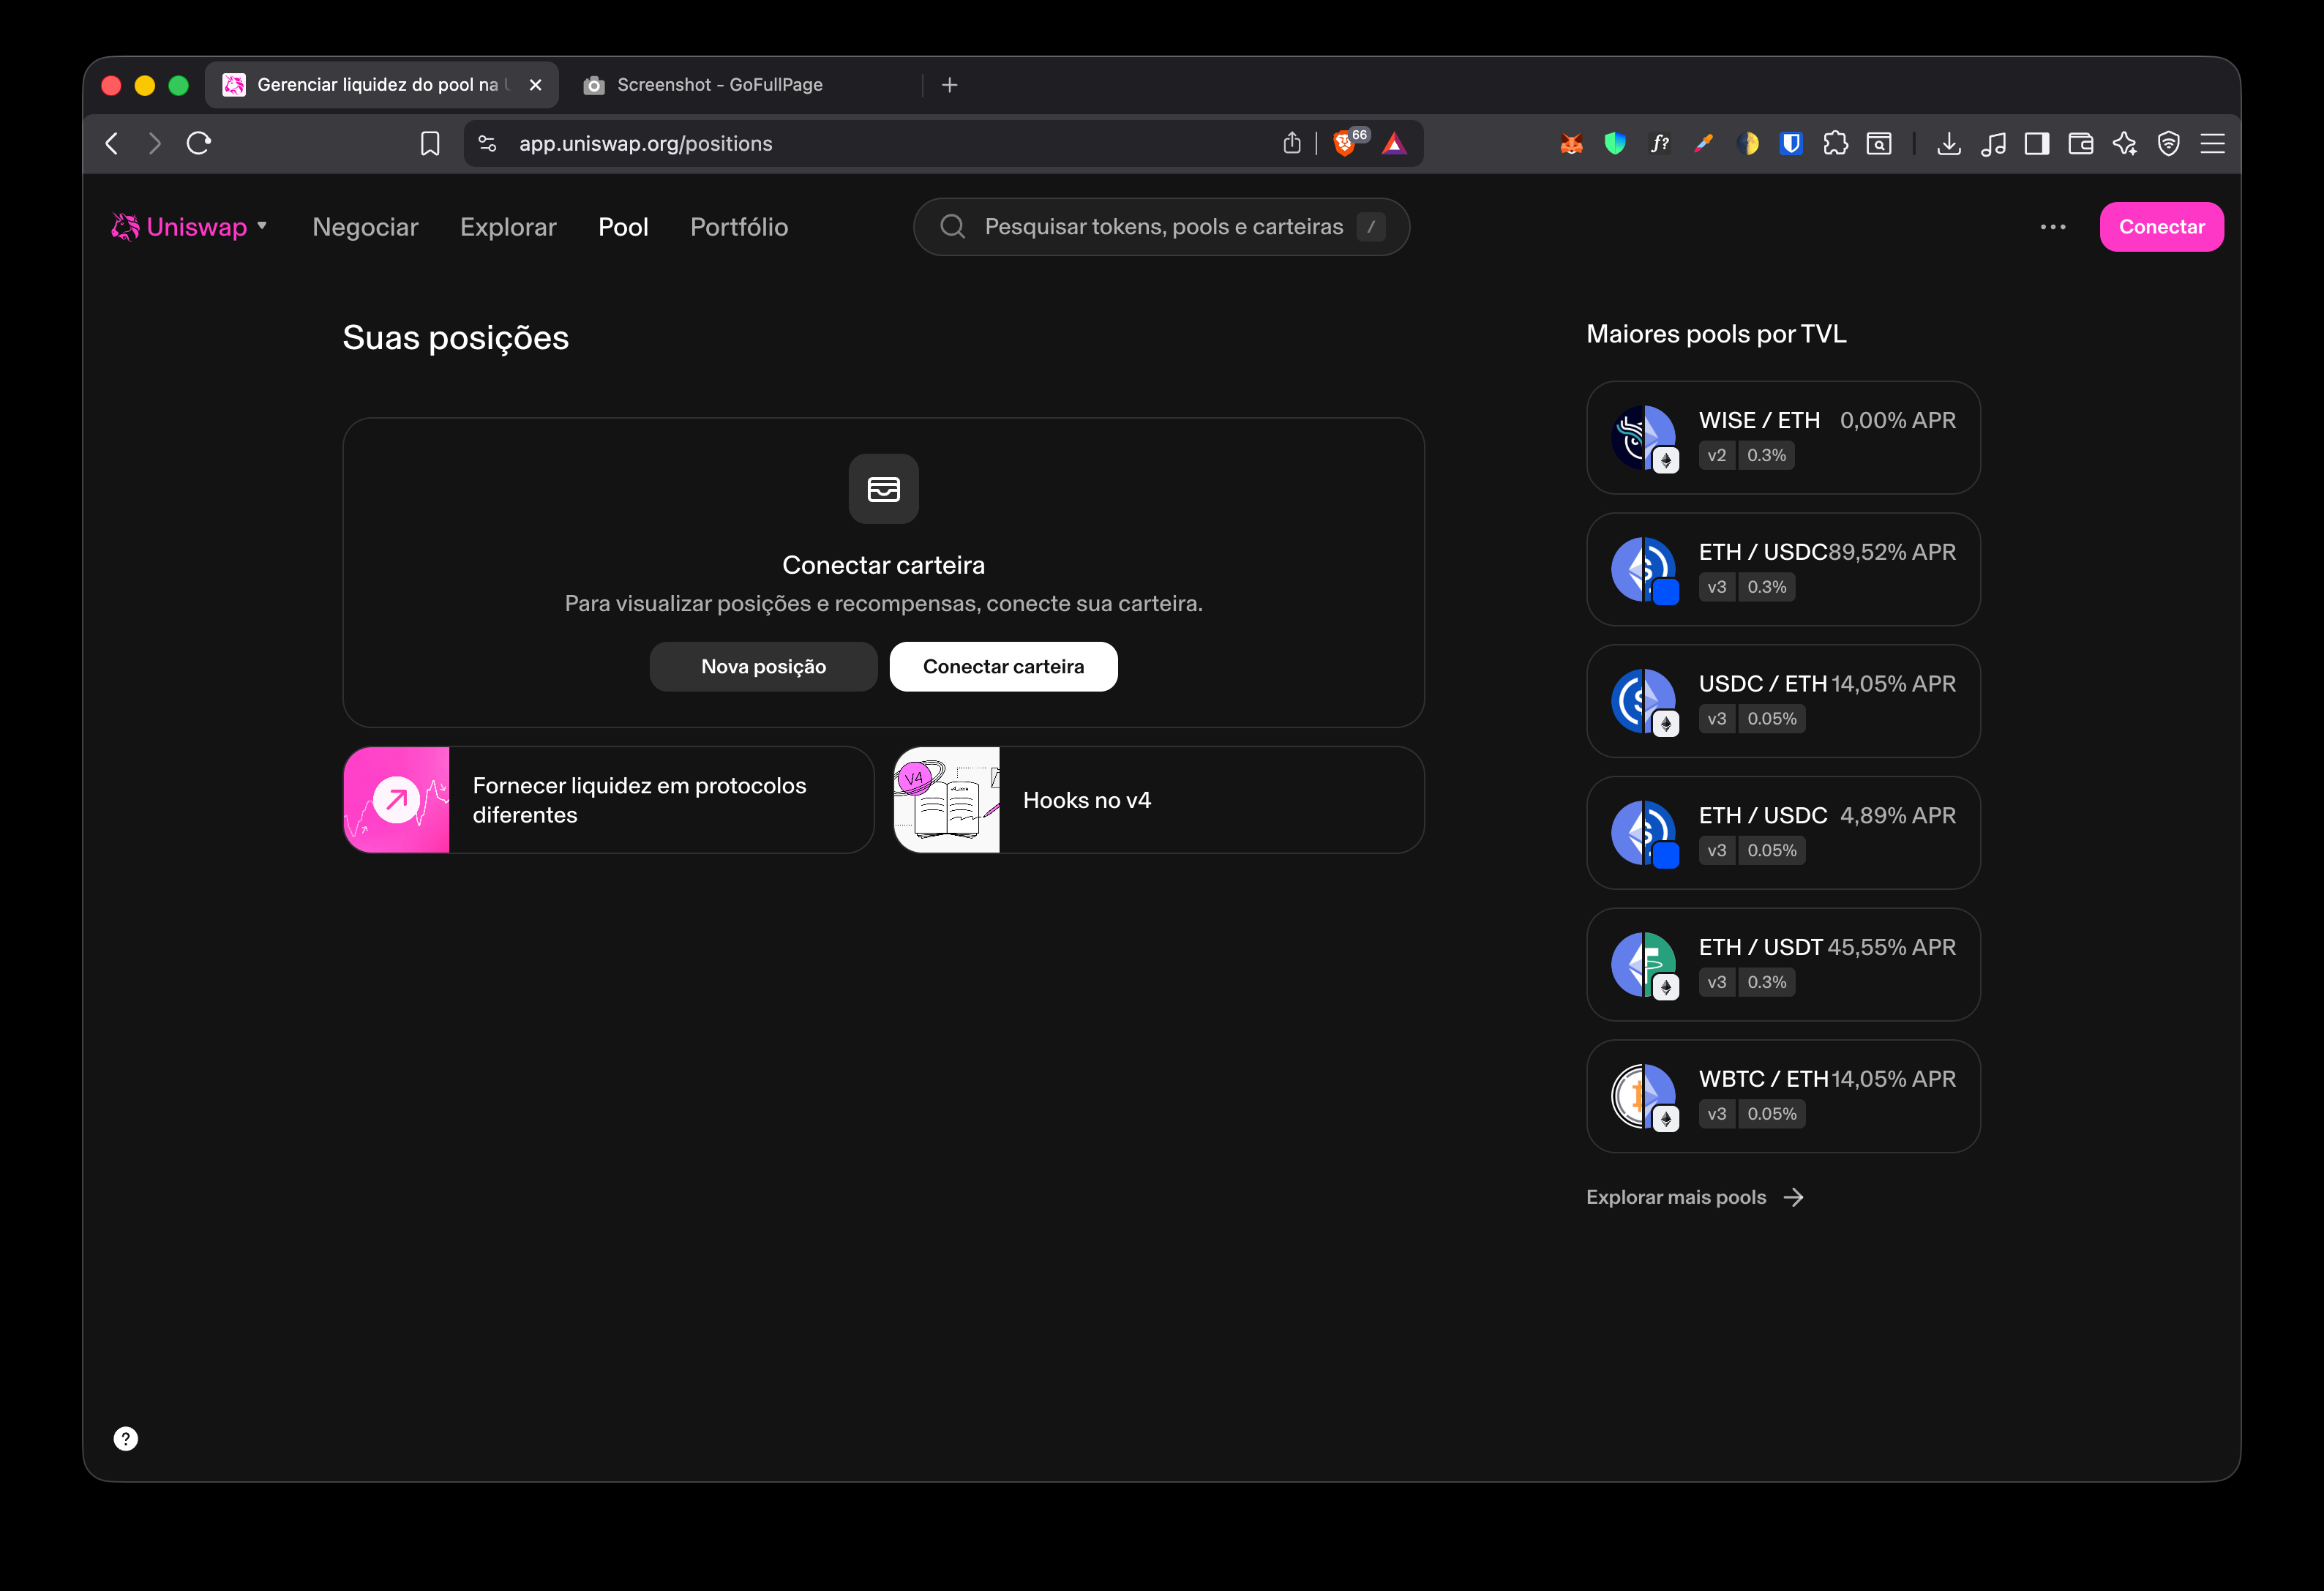Image resolution: width=2324 pixels, height=1591 pixels.
Task: Open the Brave Wallet icon
Action: coord(2081,144)
